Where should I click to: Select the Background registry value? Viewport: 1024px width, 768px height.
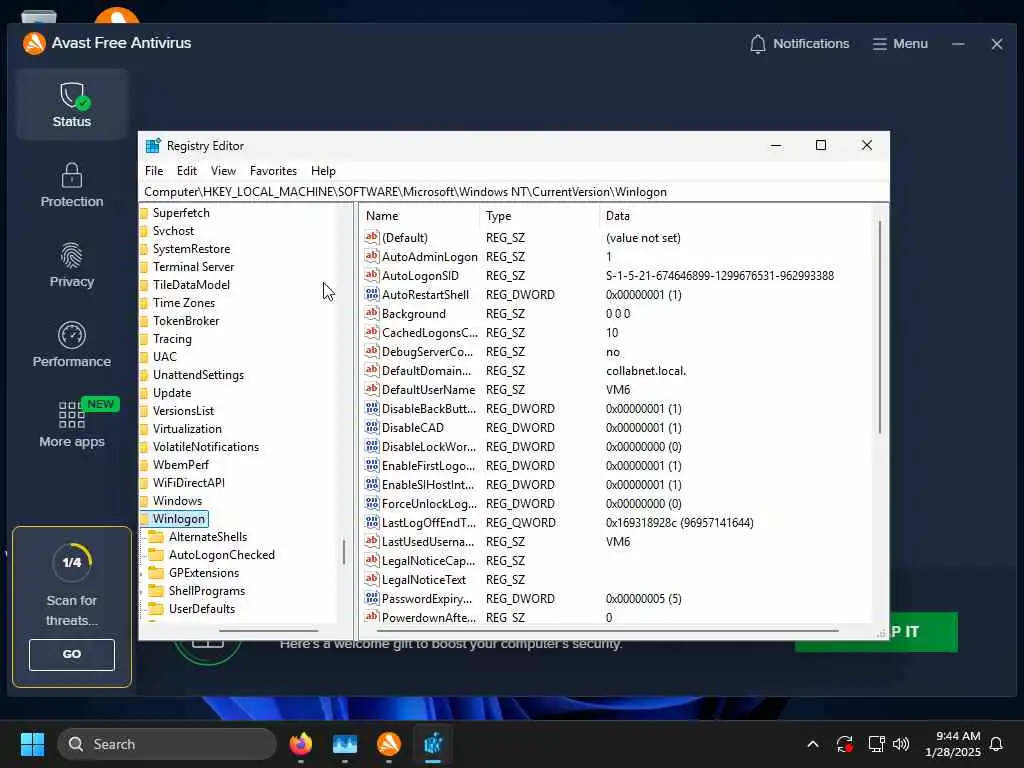pyautogui.click(x=413, y=313)
